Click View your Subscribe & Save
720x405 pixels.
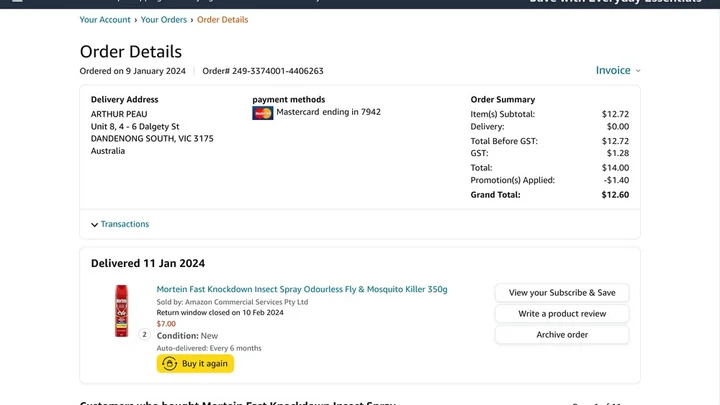click(562, 293)
